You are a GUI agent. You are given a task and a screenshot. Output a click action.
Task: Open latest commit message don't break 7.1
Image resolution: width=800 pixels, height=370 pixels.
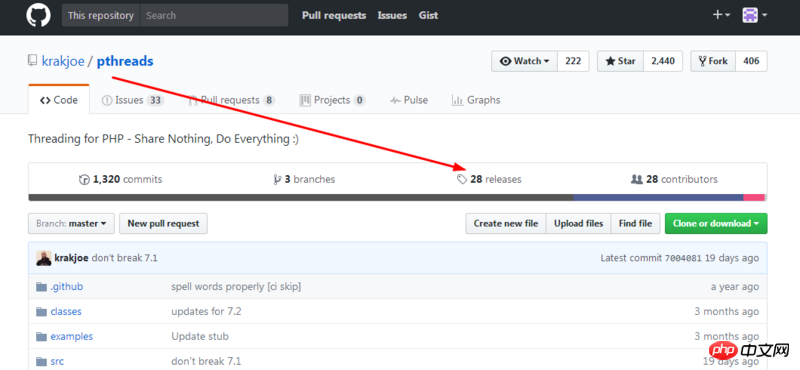[x=124, y=258]
